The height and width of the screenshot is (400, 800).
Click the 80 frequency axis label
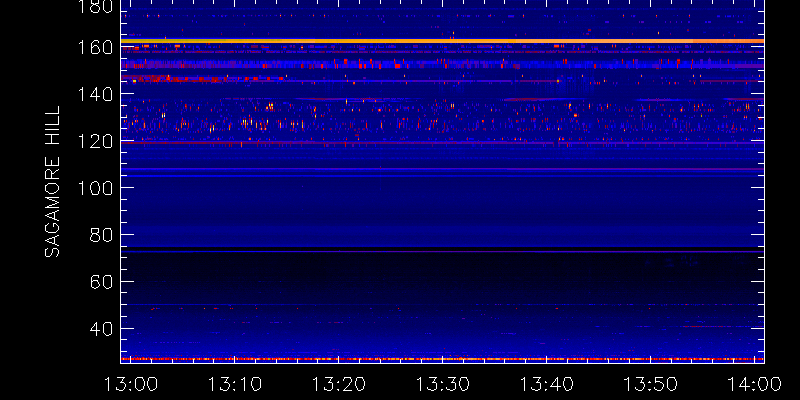[x=101, y=235]
